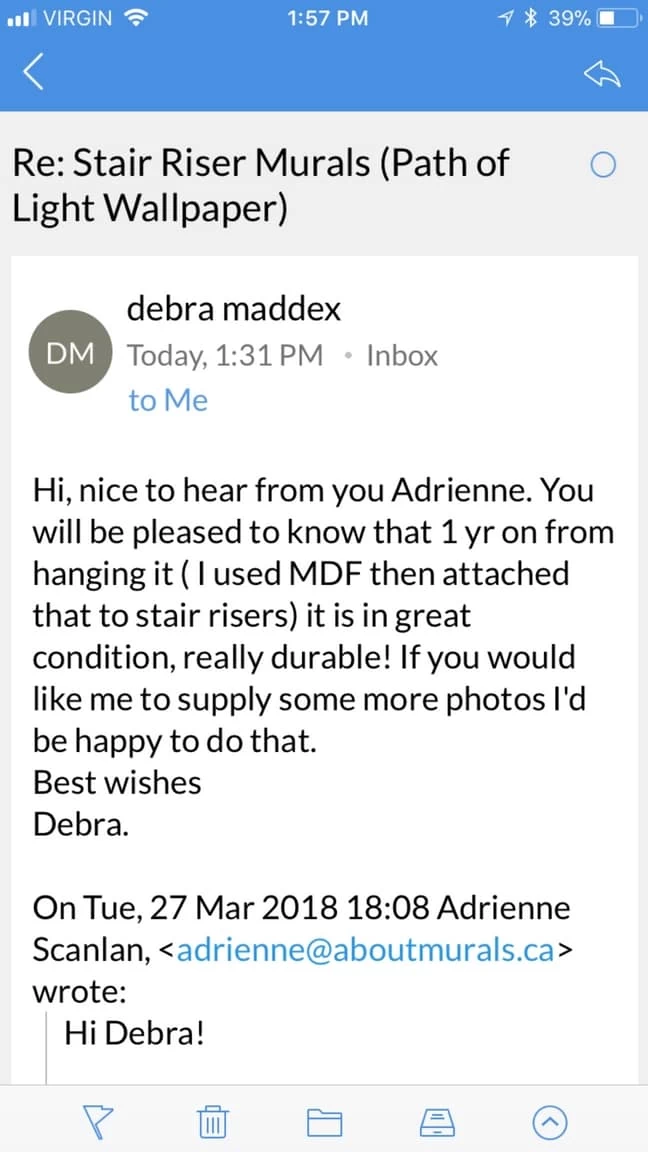Viewport: 648px width, 1152px height.
Task: Tap the Wi-Fi icon in status bar
Action: (x=134, y=18)
